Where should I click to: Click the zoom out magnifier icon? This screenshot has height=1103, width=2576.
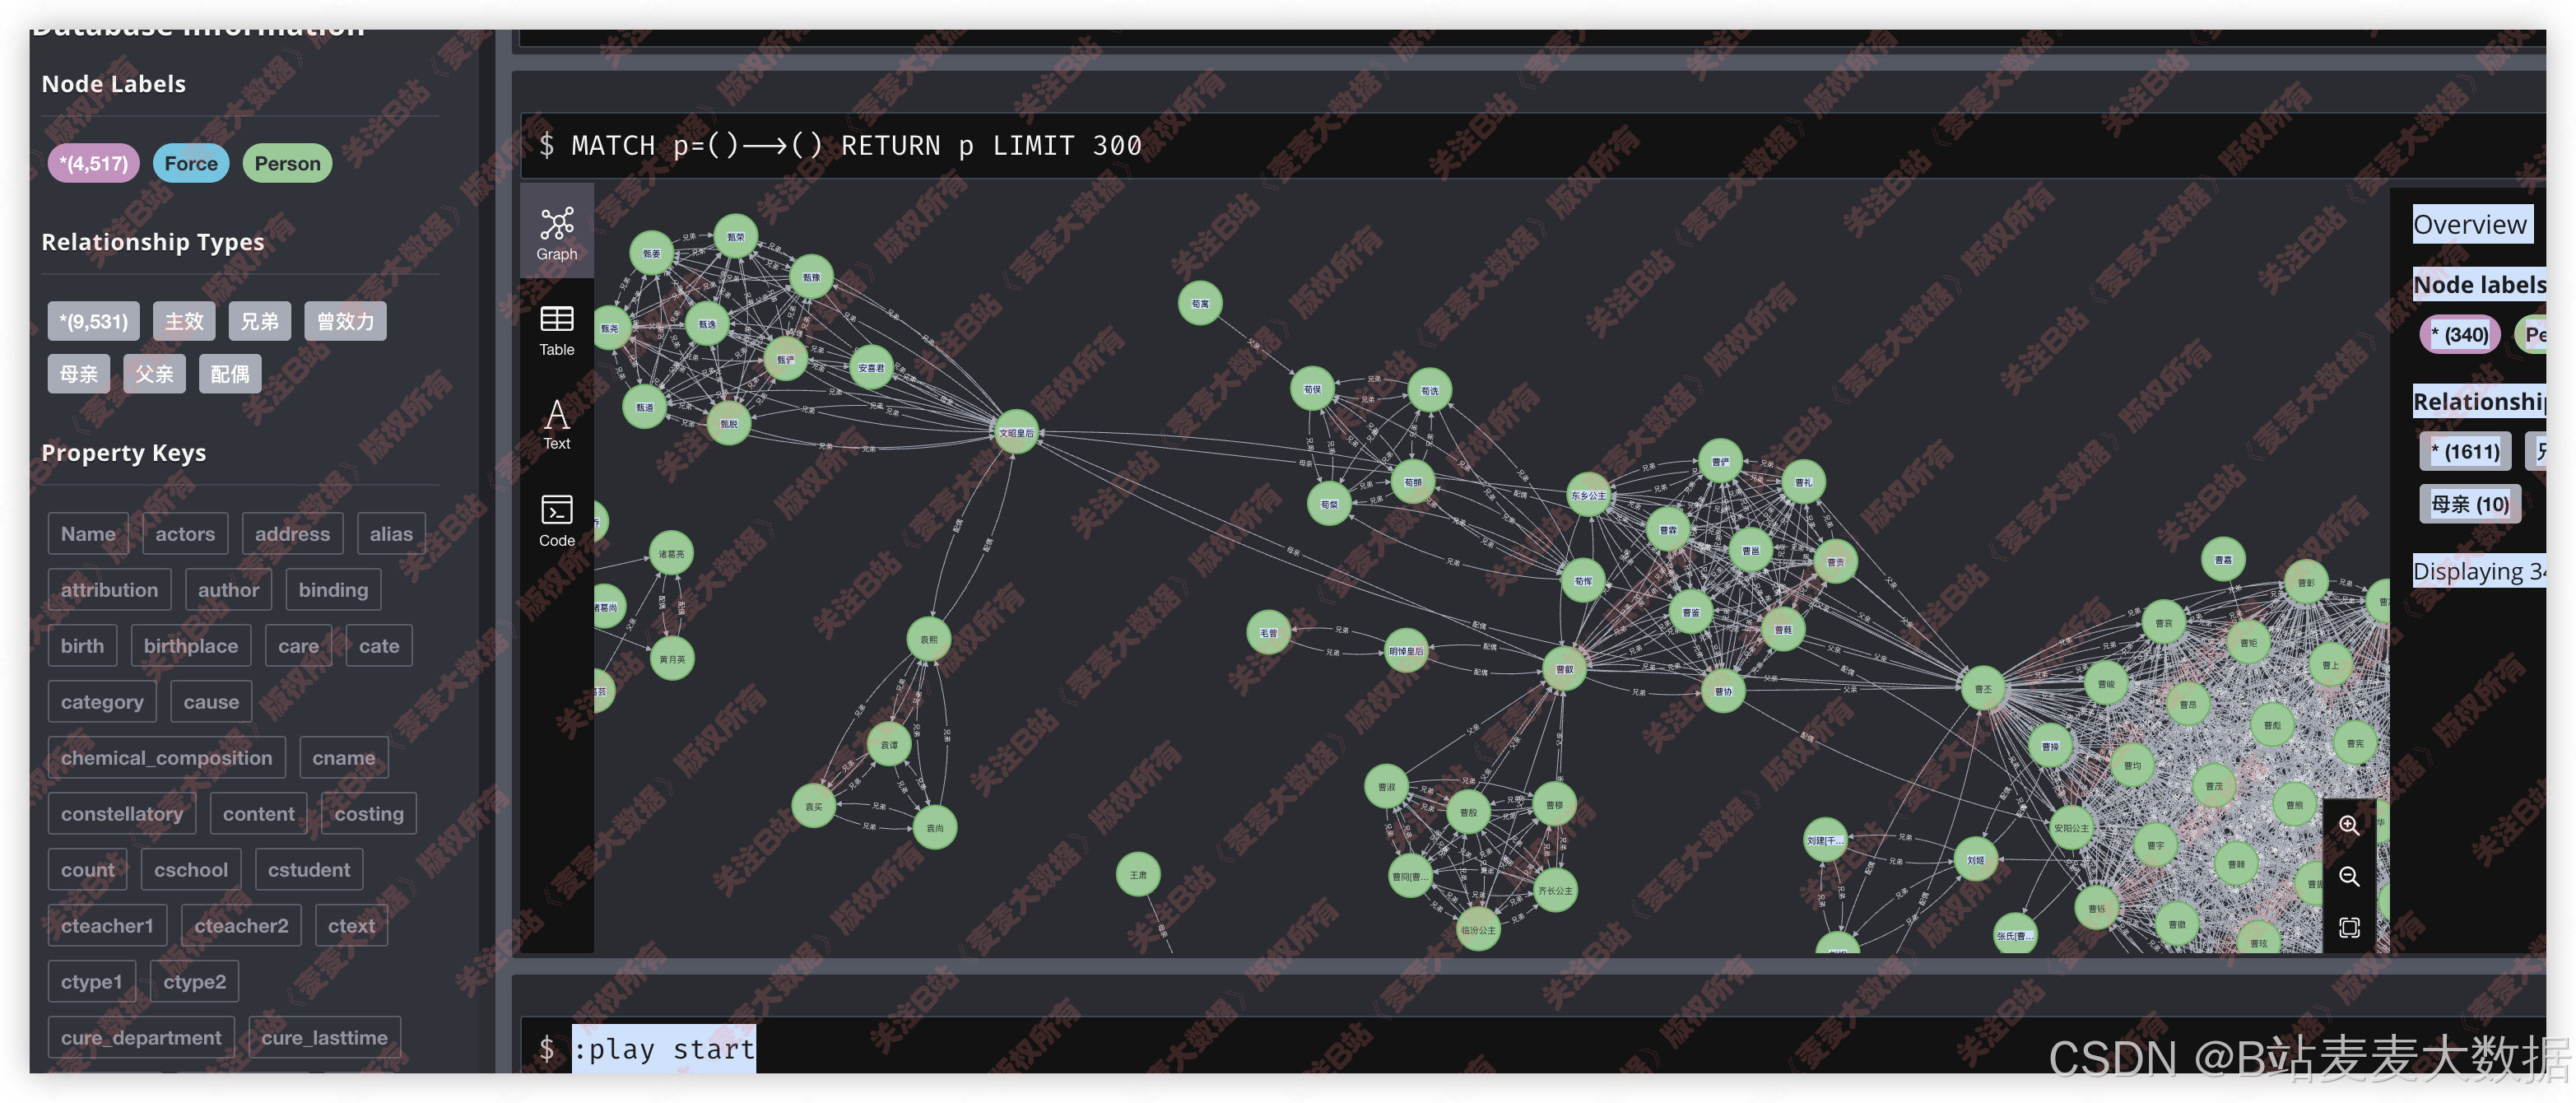(2348, 877)
